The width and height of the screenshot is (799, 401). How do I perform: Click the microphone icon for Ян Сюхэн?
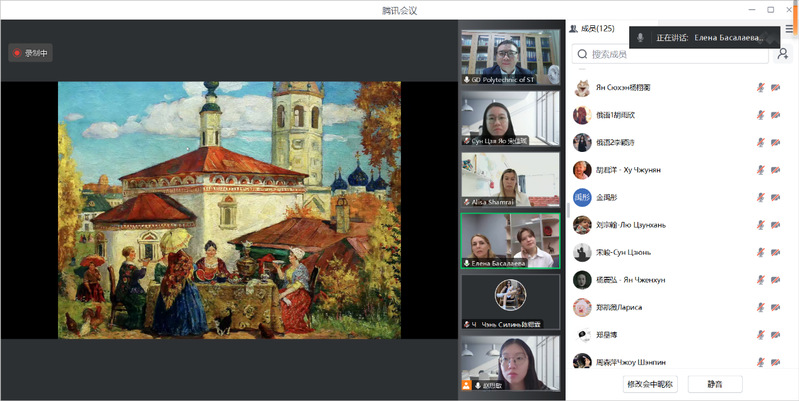pos(760,87)
